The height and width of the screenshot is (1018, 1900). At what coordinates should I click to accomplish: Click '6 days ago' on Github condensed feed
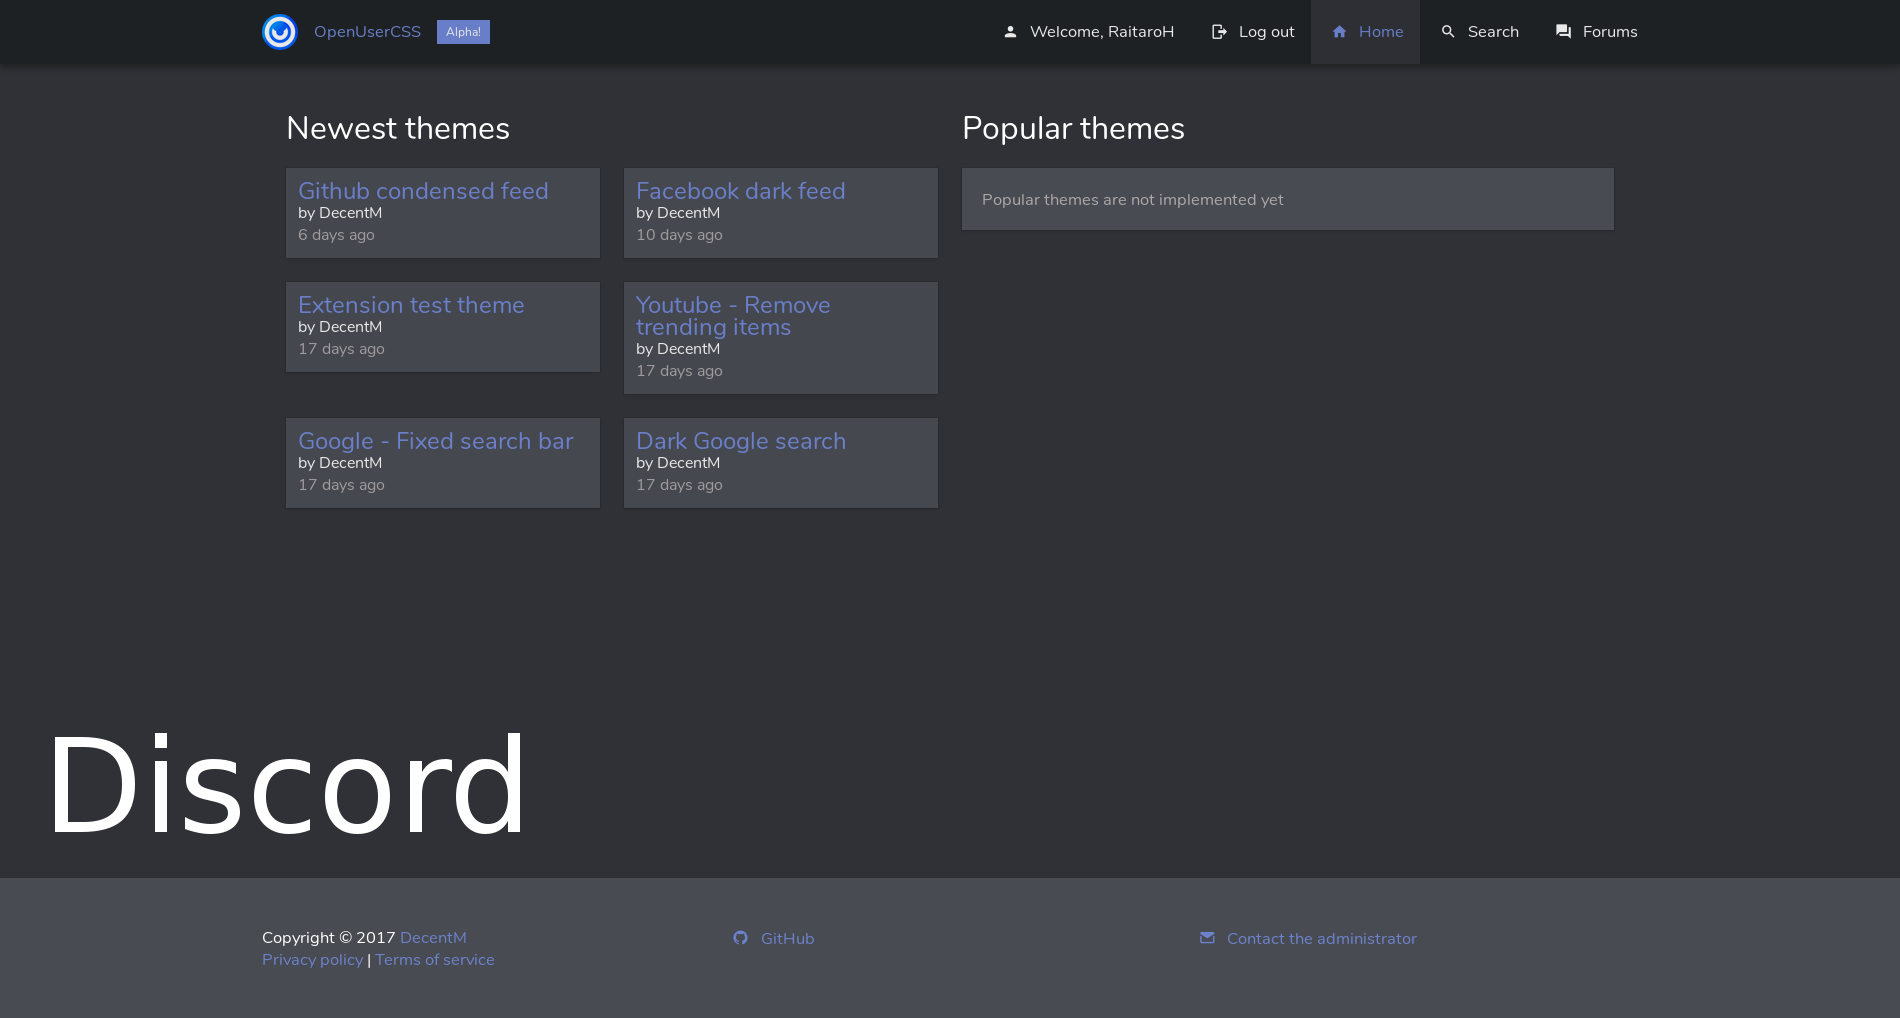tap(336, 235)
